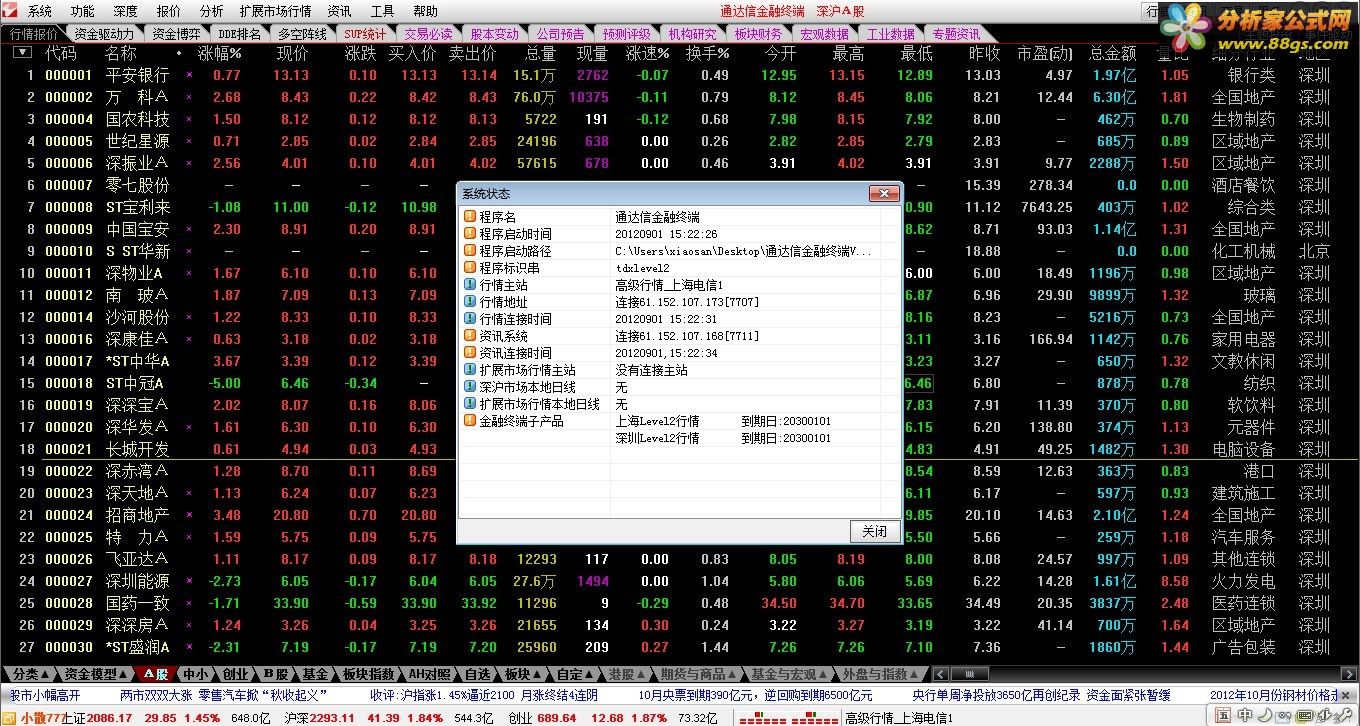Viewport: 1360px width, 726px height.
Task: Click the headline 央行单周净投放3650亿再创纪录
Action: pos(995,695)
